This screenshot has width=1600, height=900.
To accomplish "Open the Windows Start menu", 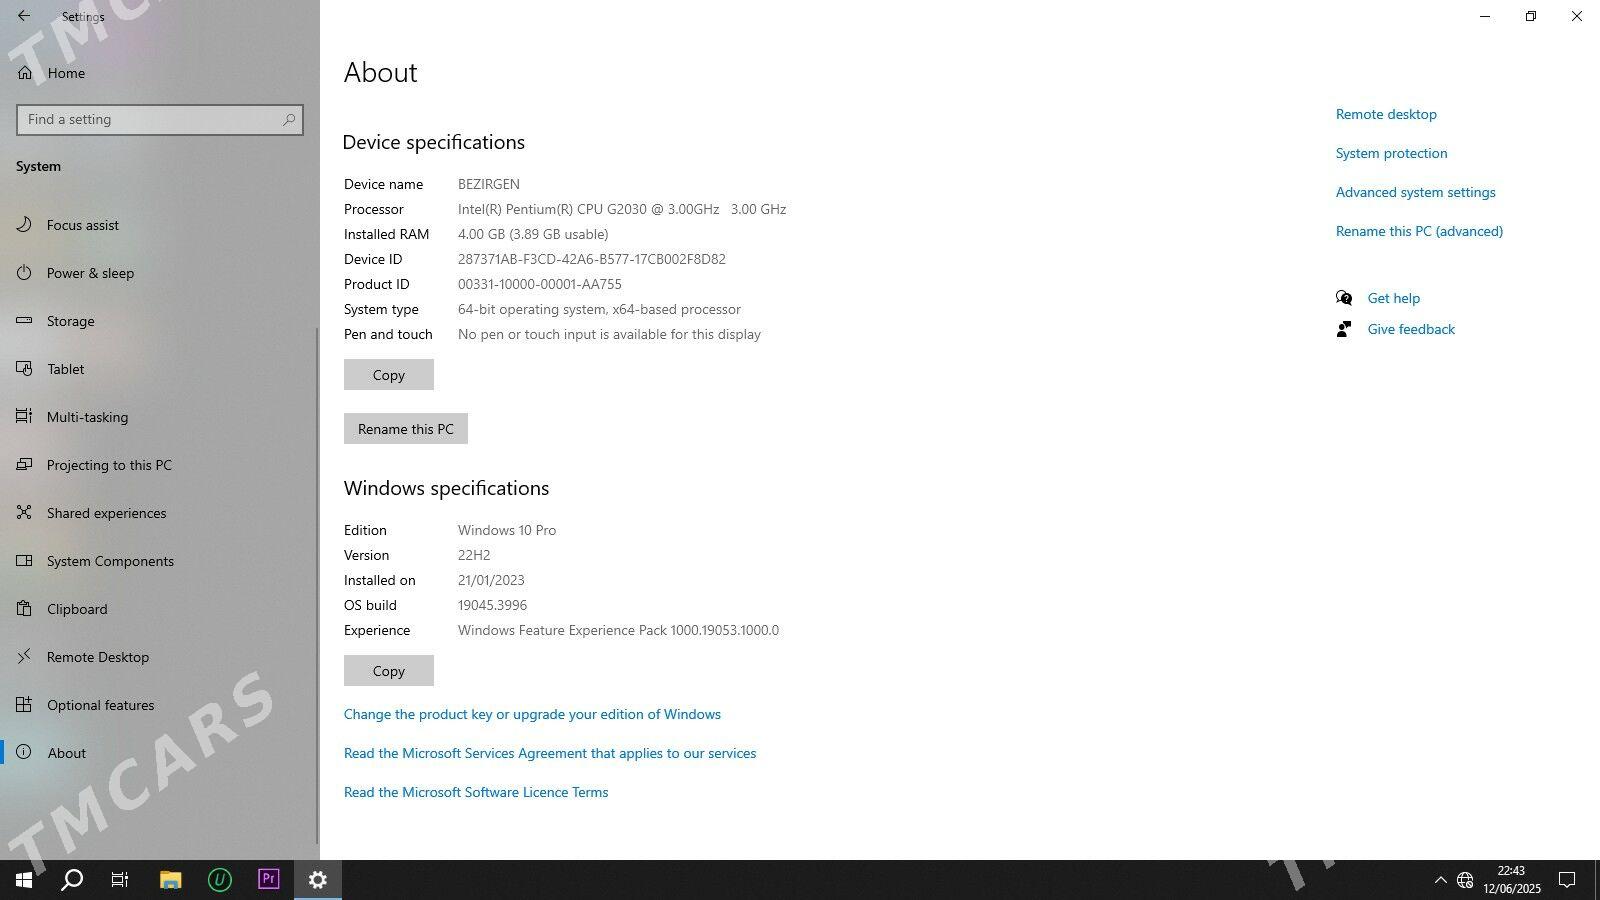I will tap(24, 880).
